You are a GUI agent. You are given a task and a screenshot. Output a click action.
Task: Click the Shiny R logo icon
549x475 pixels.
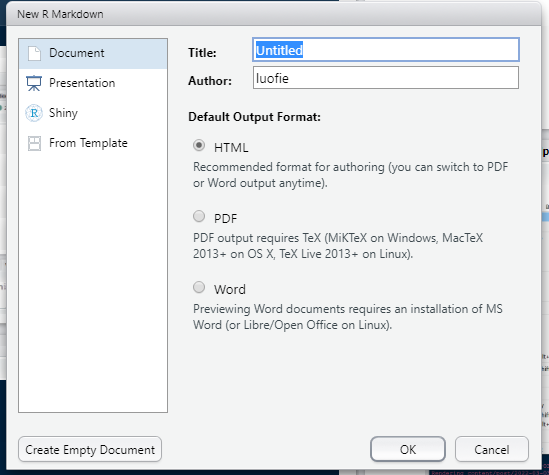[34, 113]
